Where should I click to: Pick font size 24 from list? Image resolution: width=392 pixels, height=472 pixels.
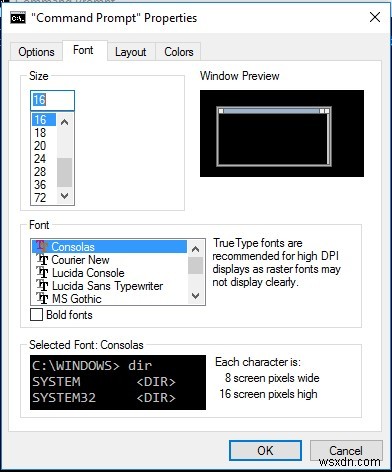(44, 159)
